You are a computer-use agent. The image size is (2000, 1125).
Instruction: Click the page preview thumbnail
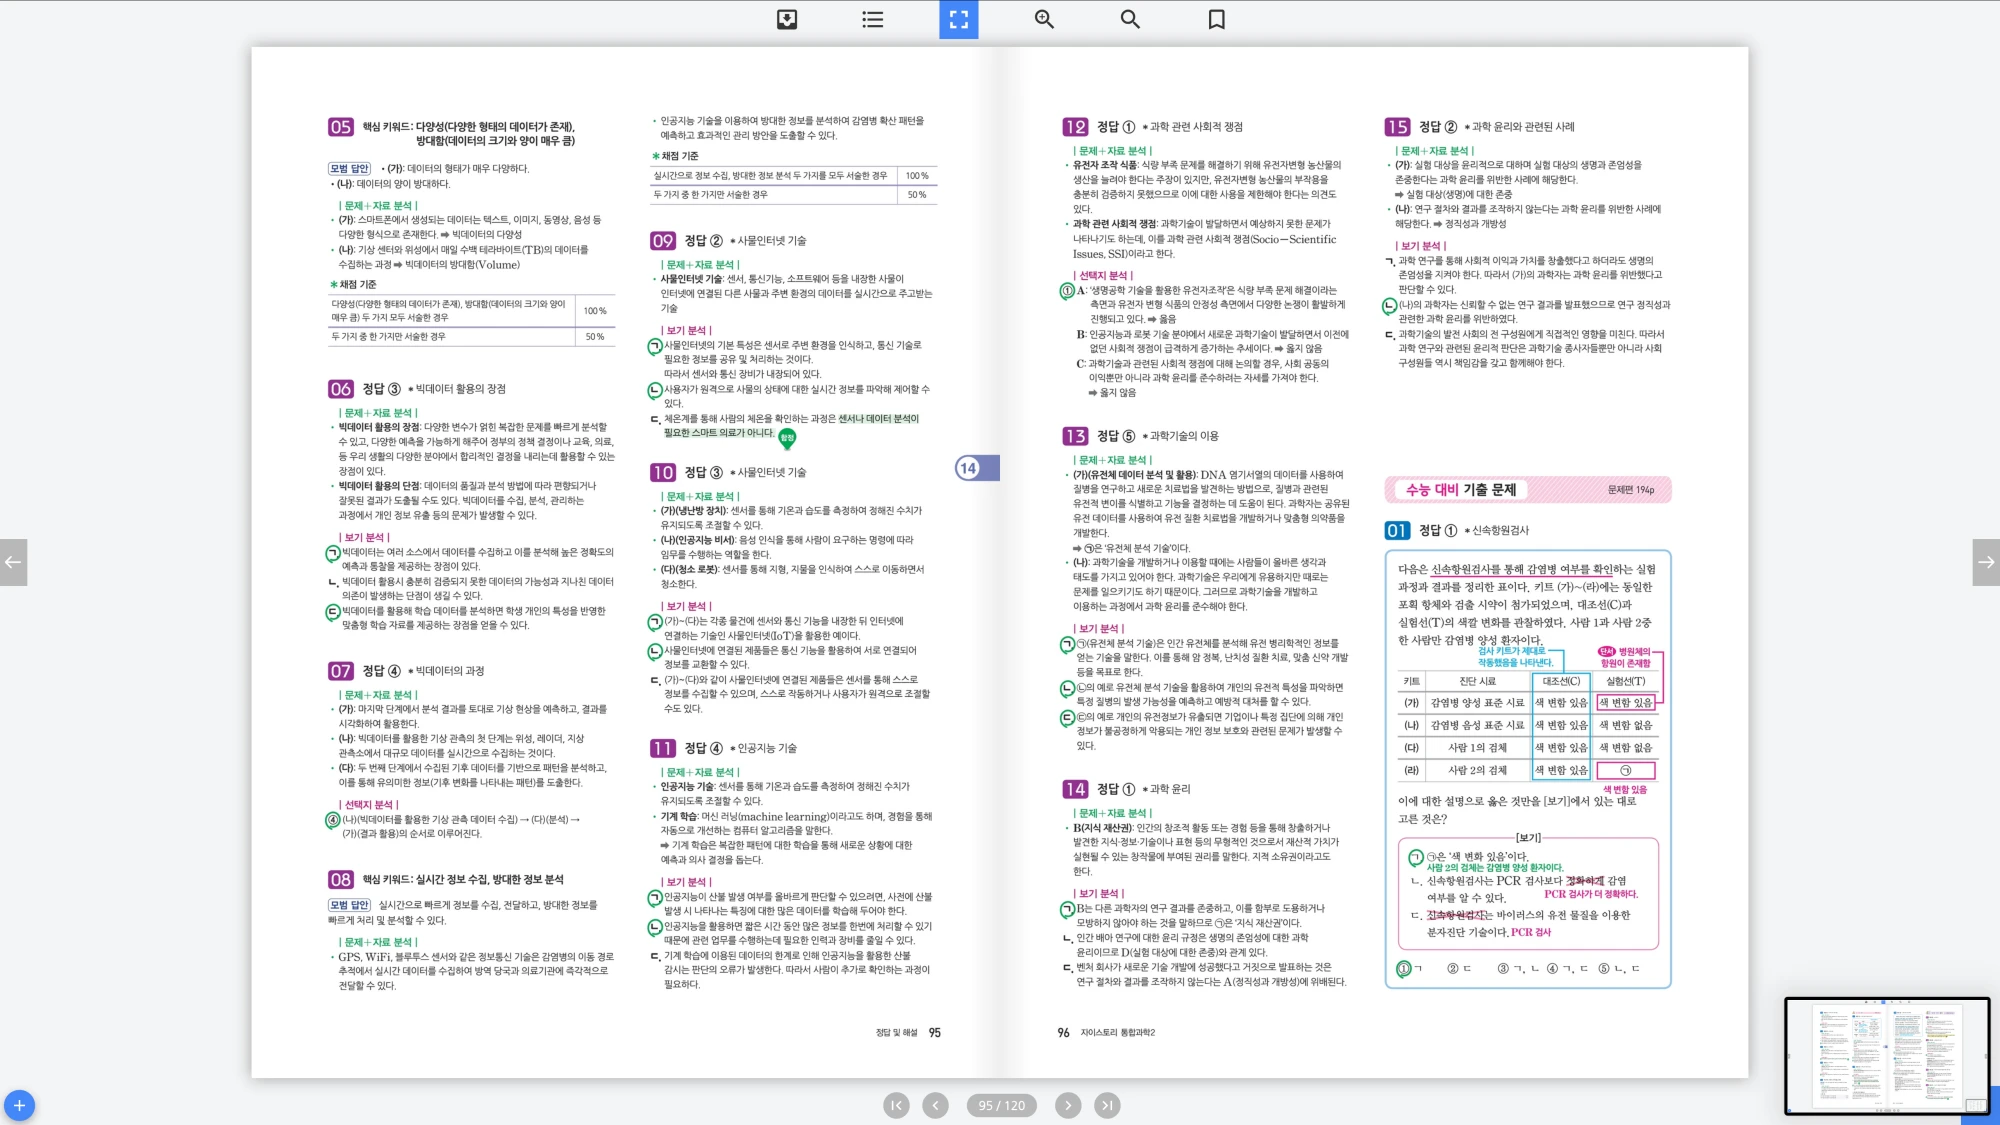tap(1886, 1055)
